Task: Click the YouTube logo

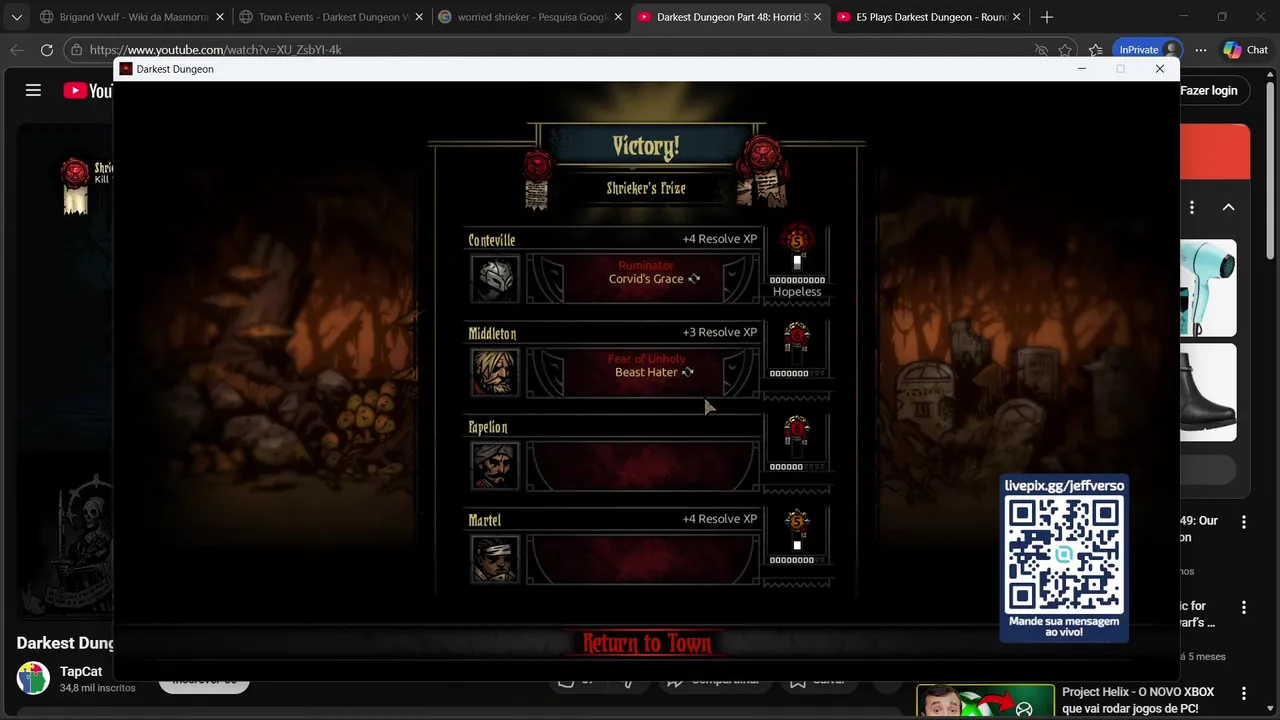Action: (88, 90)
